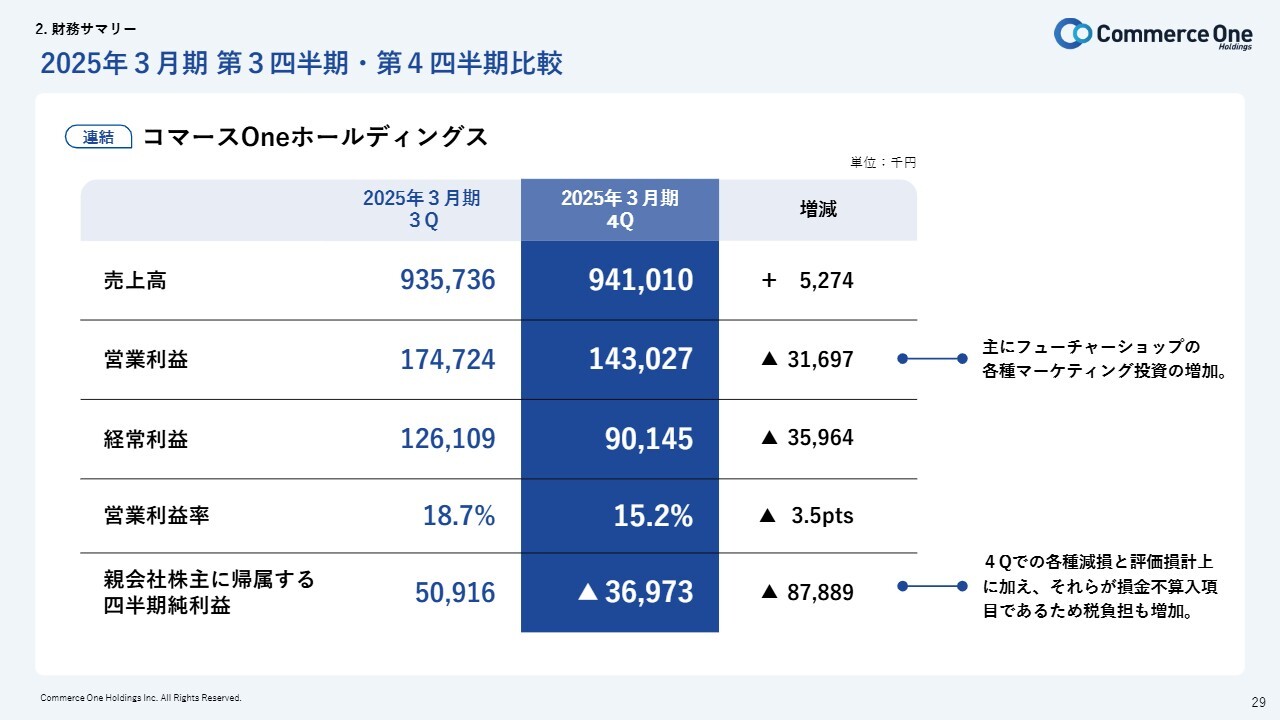Click the 2. 財務サマリー section label
1280x720 pixels.
click(x=86, y=28)
